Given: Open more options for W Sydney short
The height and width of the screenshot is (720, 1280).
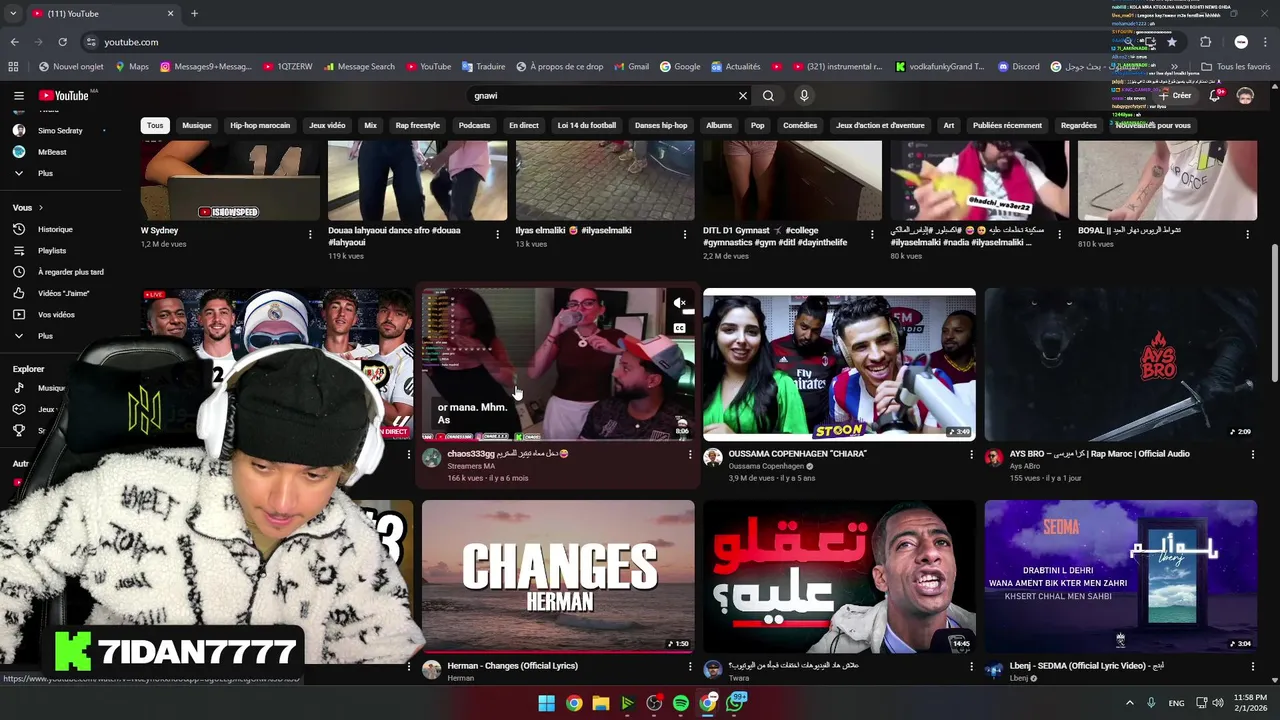Looking at the screenshot, I should [310, 234].
